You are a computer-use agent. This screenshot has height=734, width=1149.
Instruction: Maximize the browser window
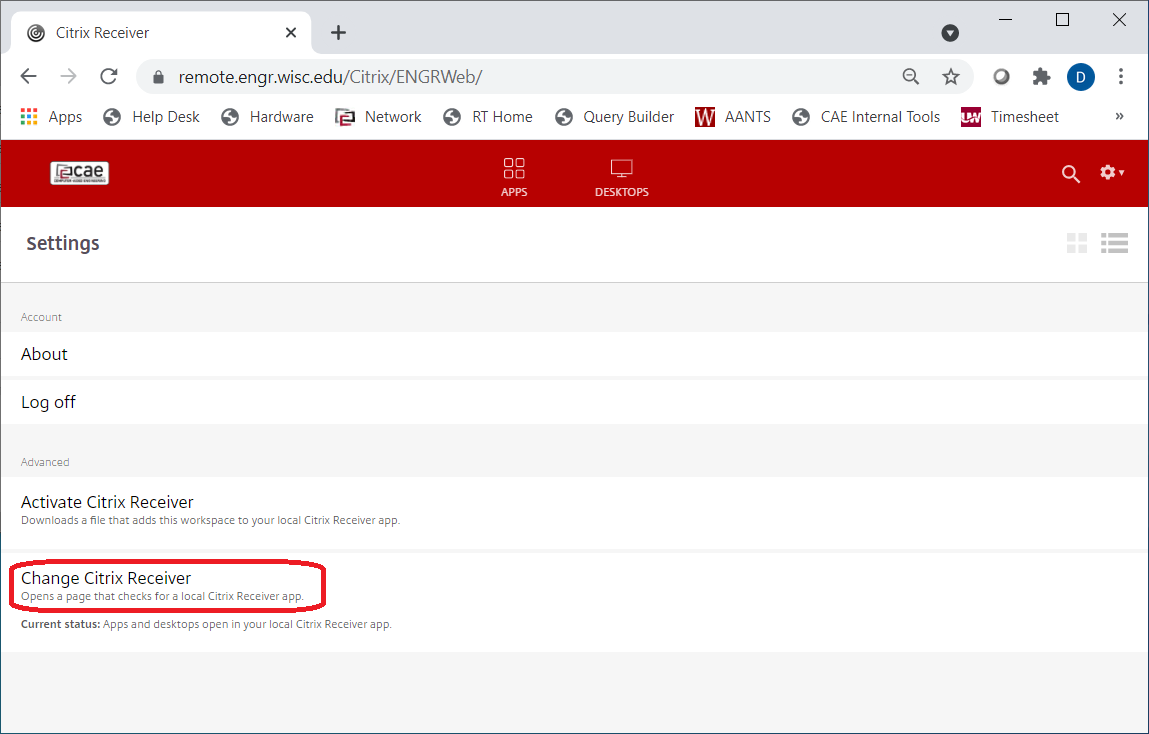[1062, 20]
